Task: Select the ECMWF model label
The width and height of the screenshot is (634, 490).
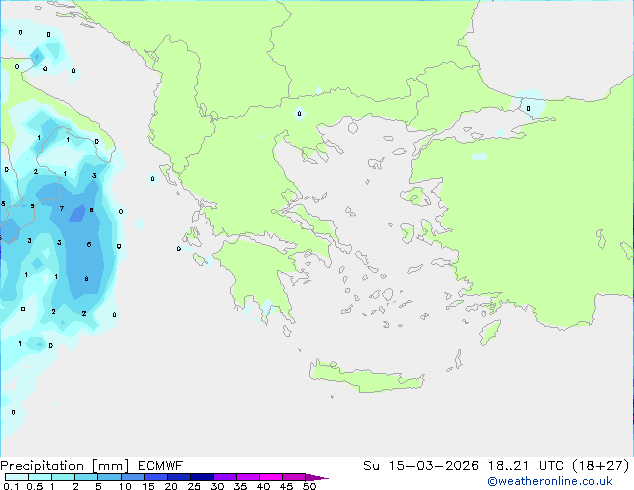Action: click(160, 465)
